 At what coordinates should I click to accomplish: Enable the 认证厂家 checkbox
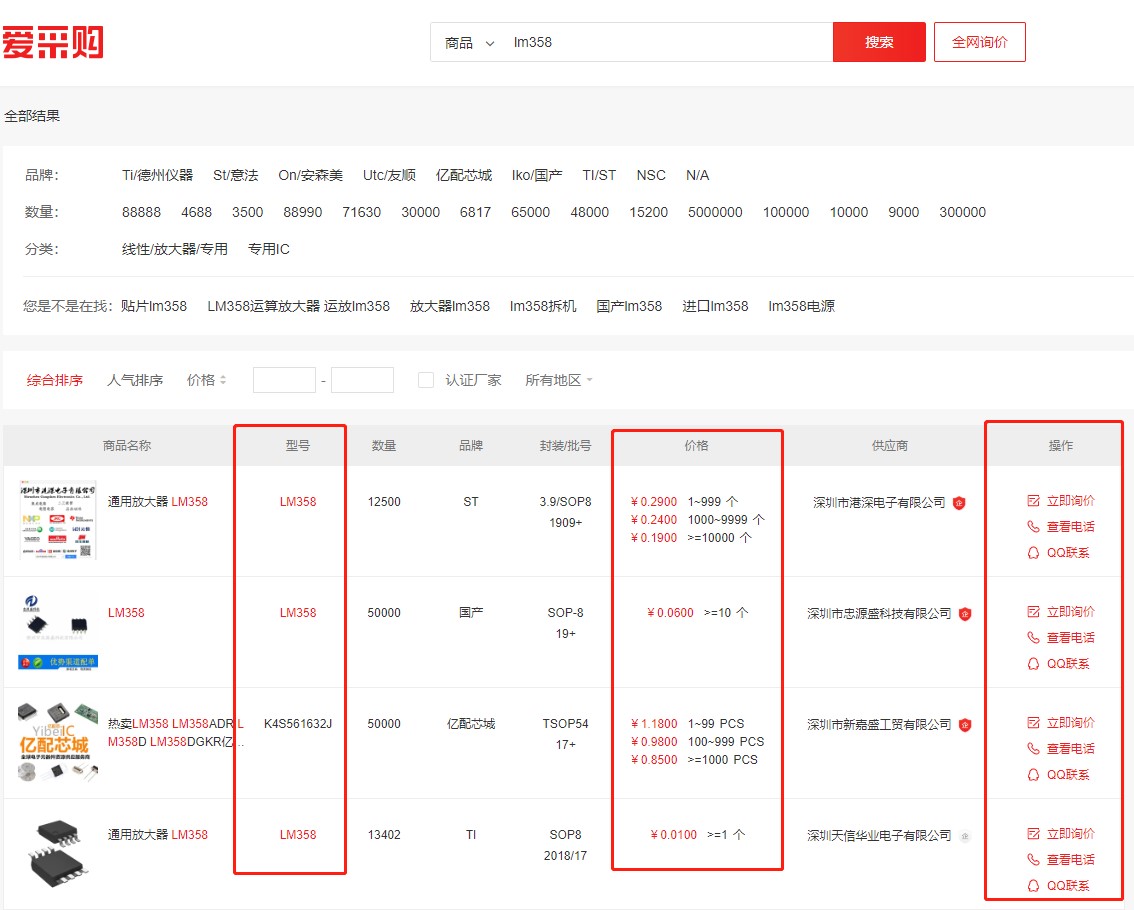pyautogui.click(x=427, y=379)
